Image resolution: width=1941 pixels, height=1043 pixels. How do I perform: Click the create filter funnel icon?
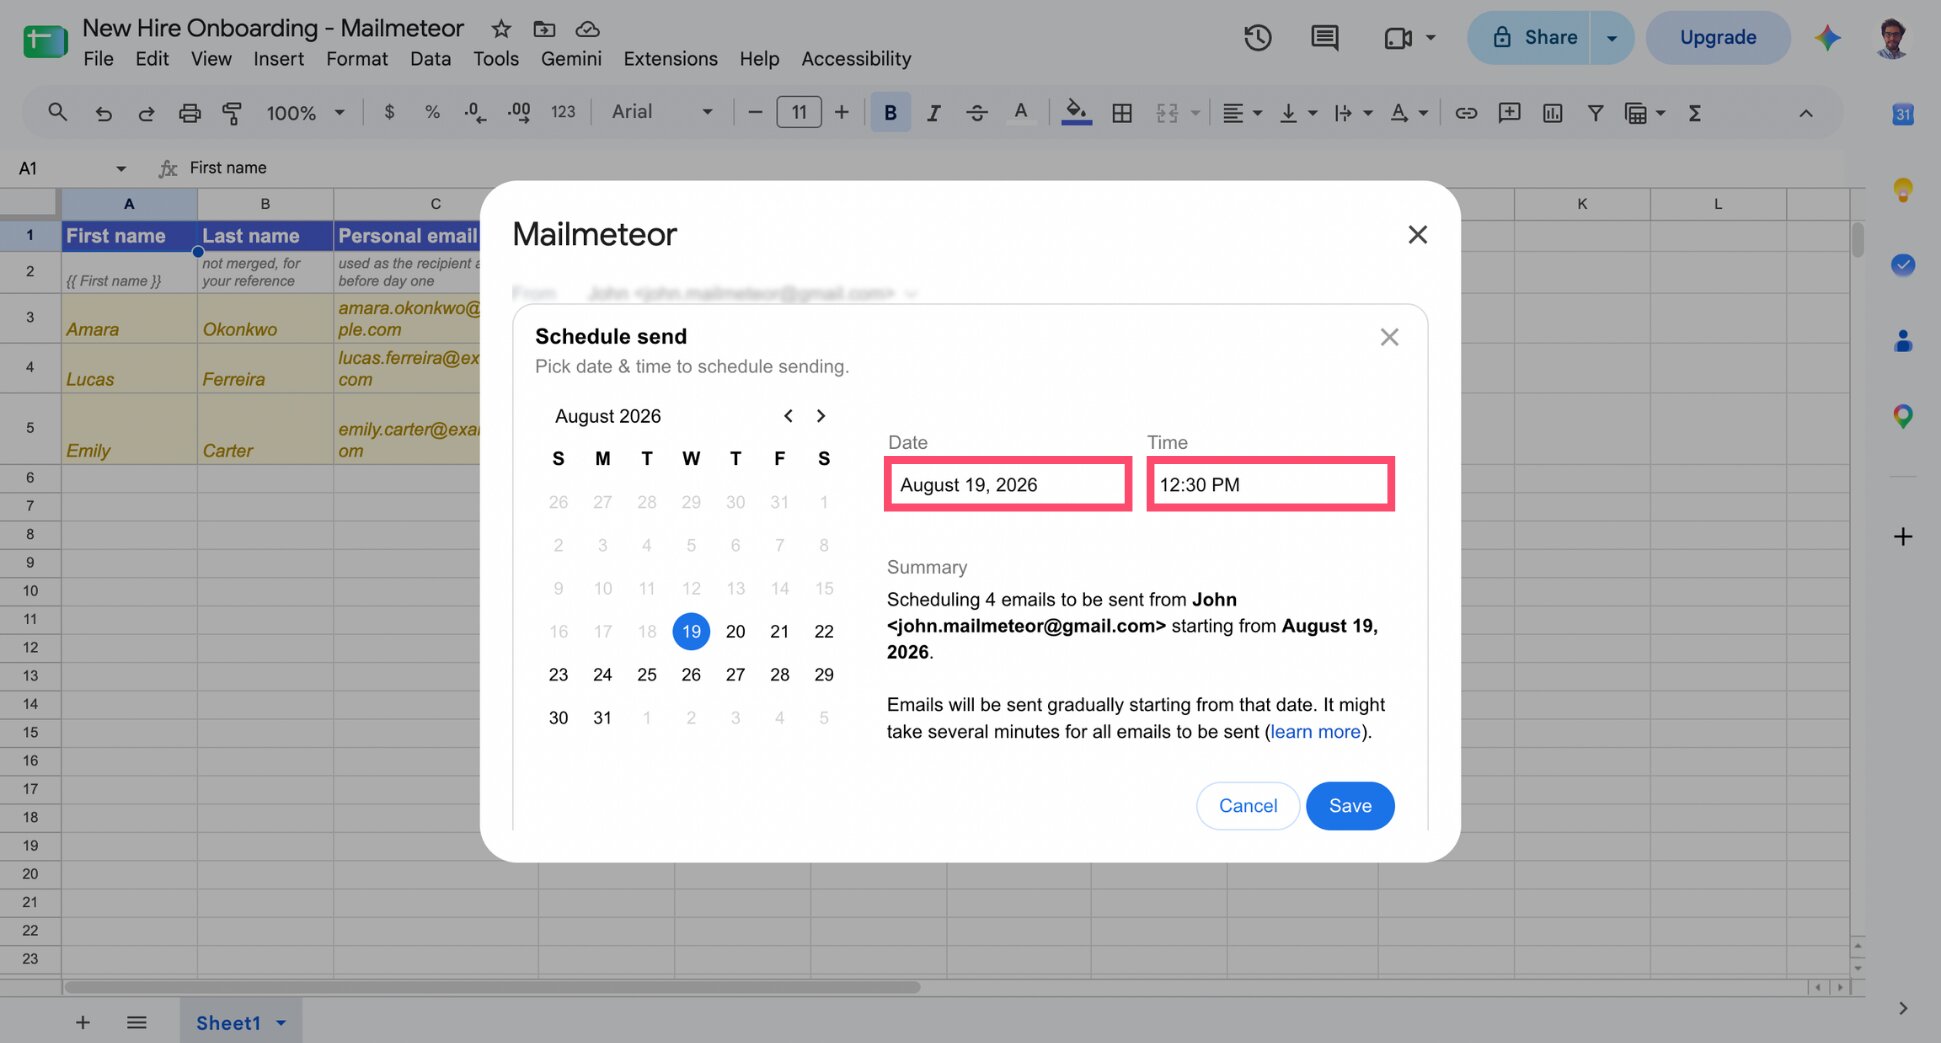point(1596,113)
